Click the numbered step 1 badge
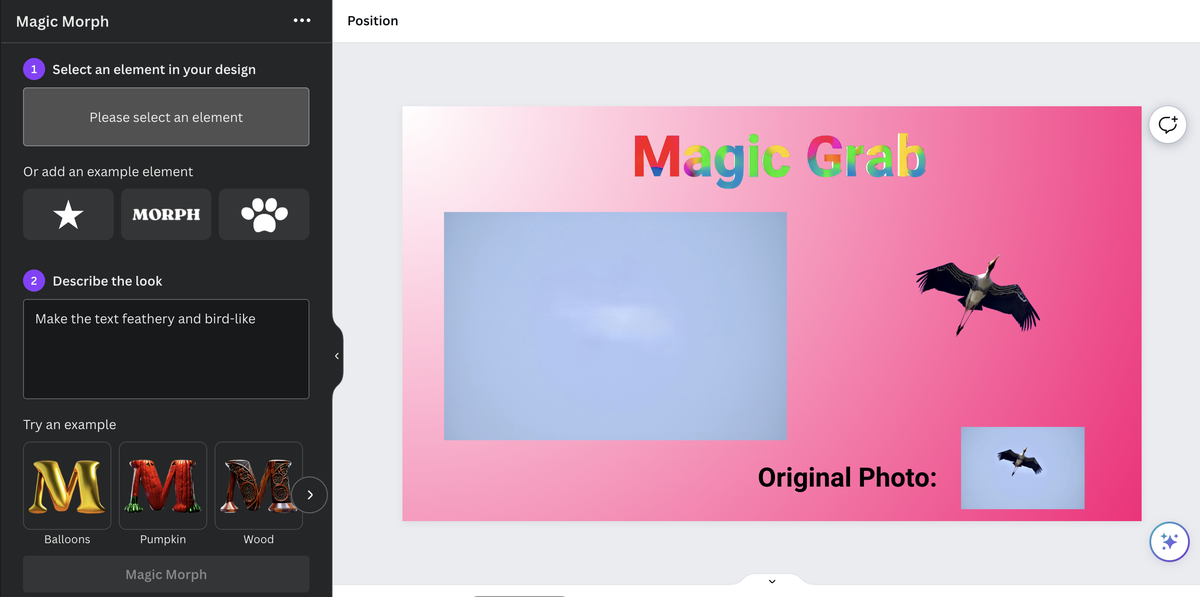The image size is (1200, 597). 33,69
